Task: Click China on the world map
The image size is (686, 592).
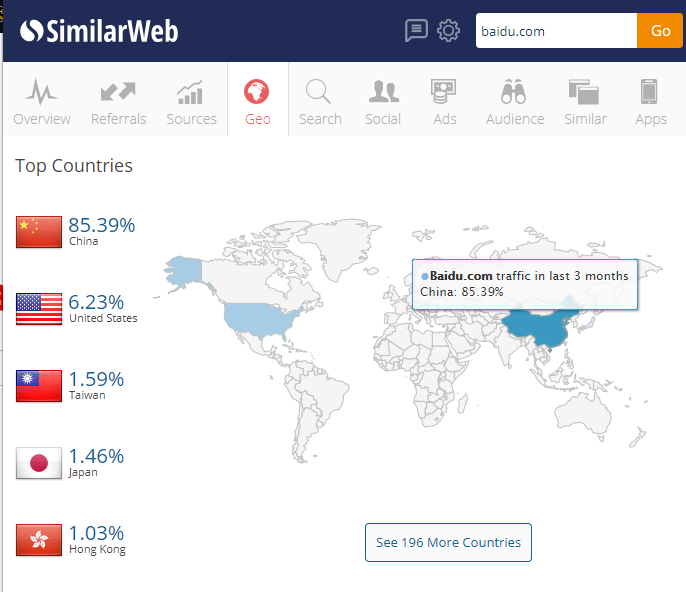Action: [540, 327]
